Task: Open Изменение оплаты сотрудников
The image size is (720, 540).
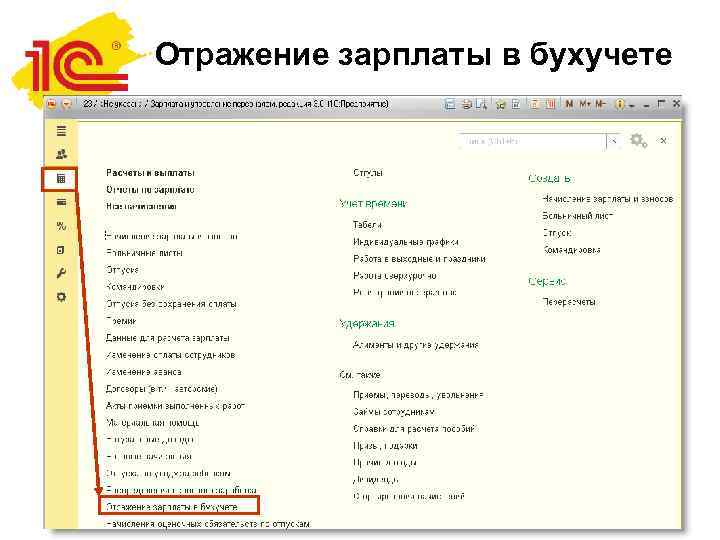Action: [x=170, y=354]
